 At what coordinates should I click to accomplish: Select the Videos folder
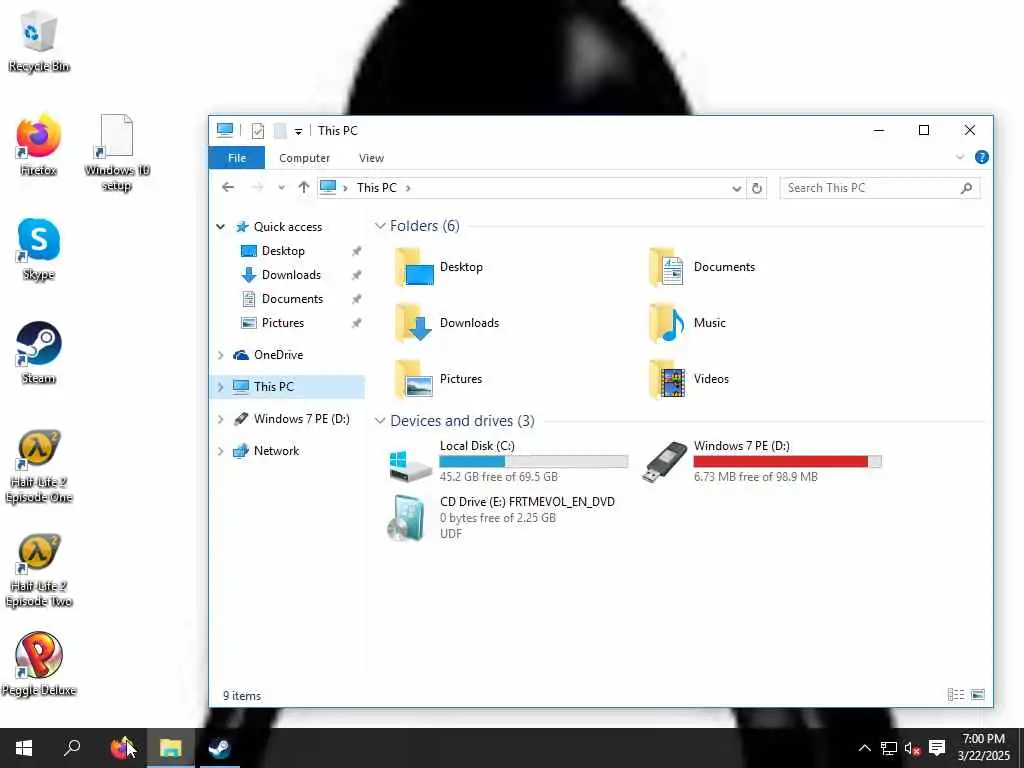688,379
